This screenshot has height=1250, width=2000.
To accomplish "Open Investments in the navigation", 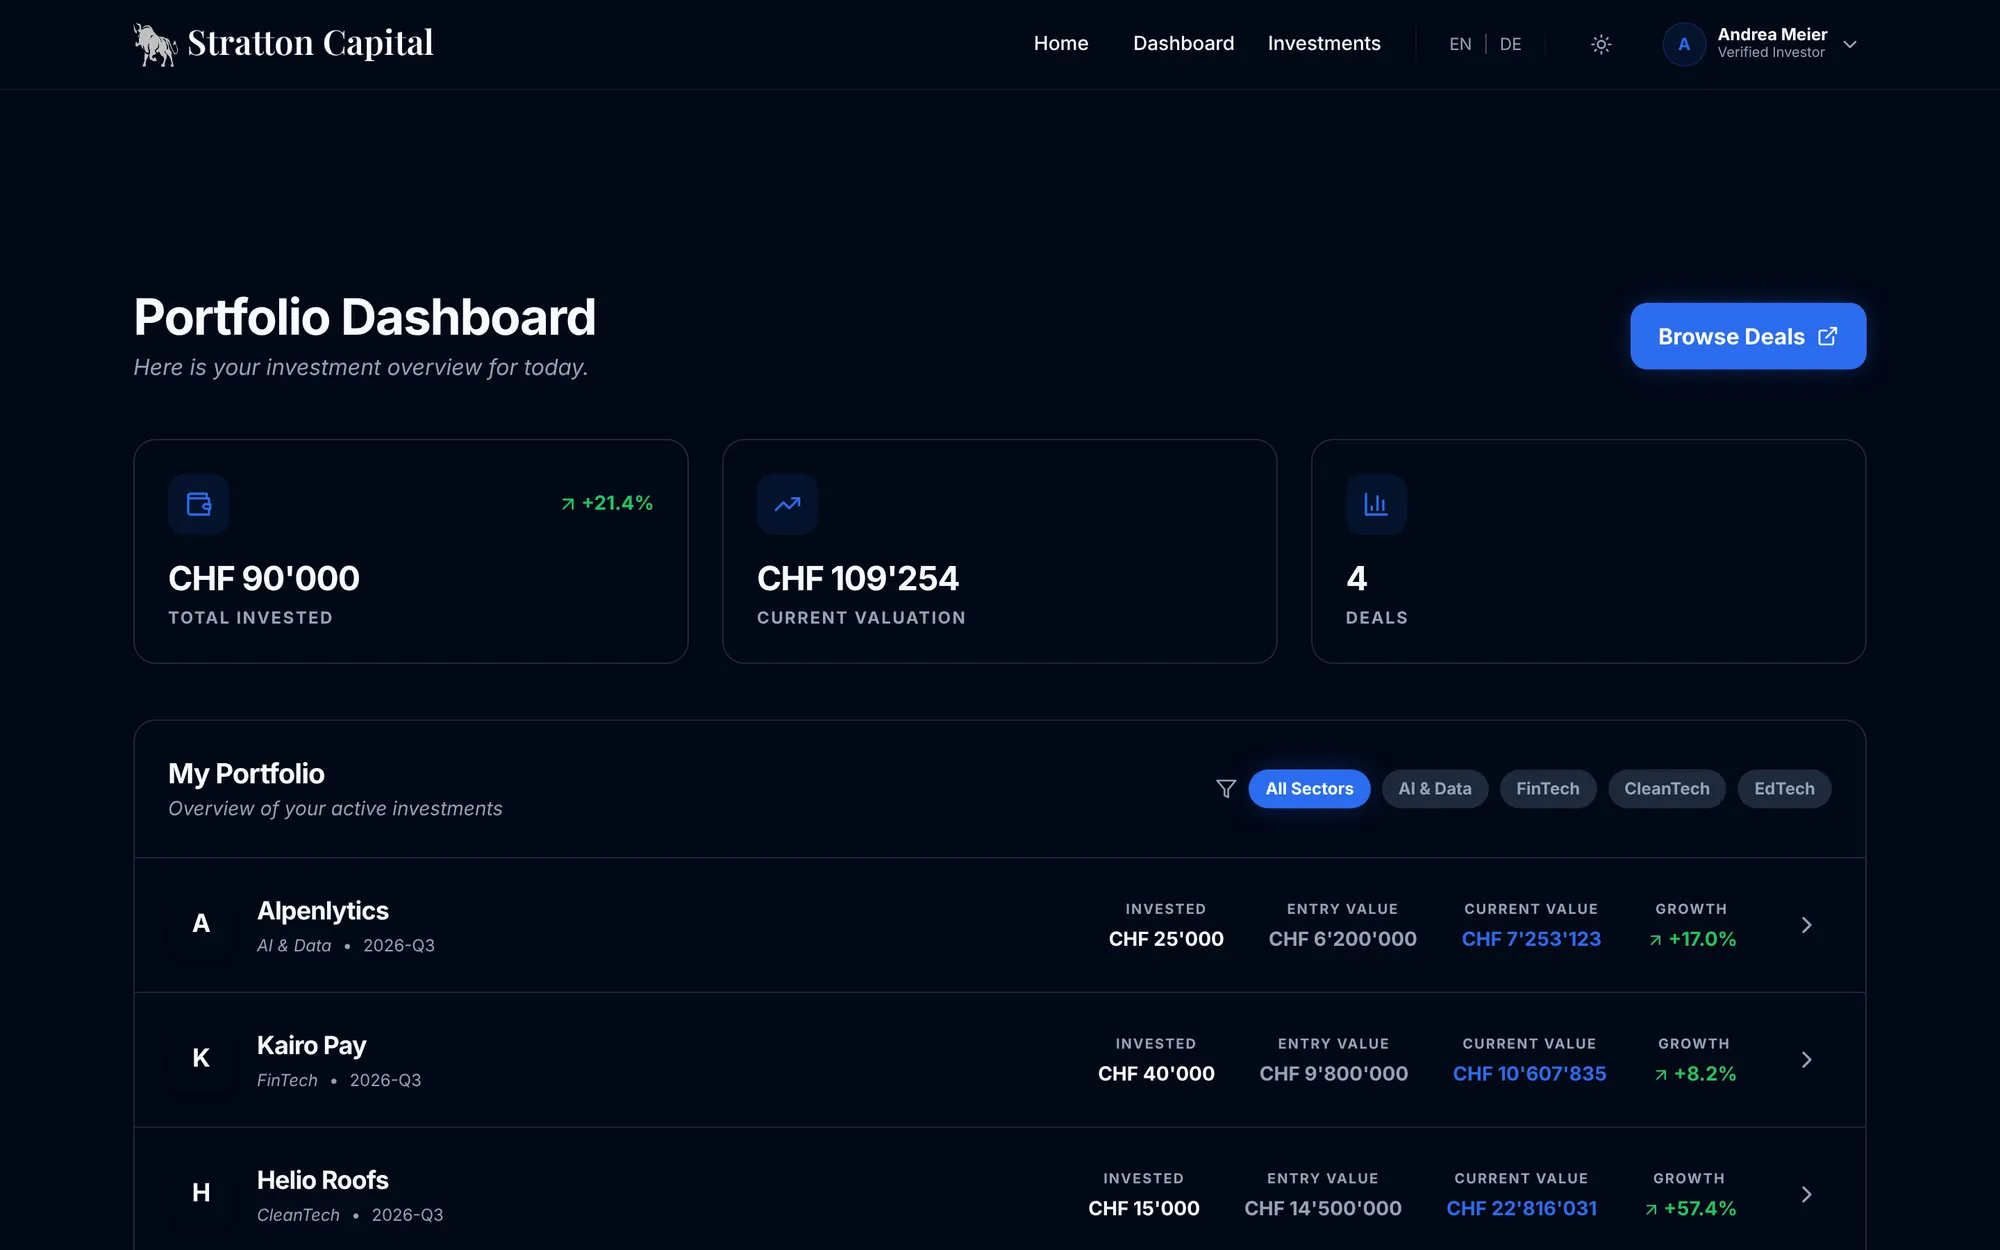I will tap(1324, 44).
